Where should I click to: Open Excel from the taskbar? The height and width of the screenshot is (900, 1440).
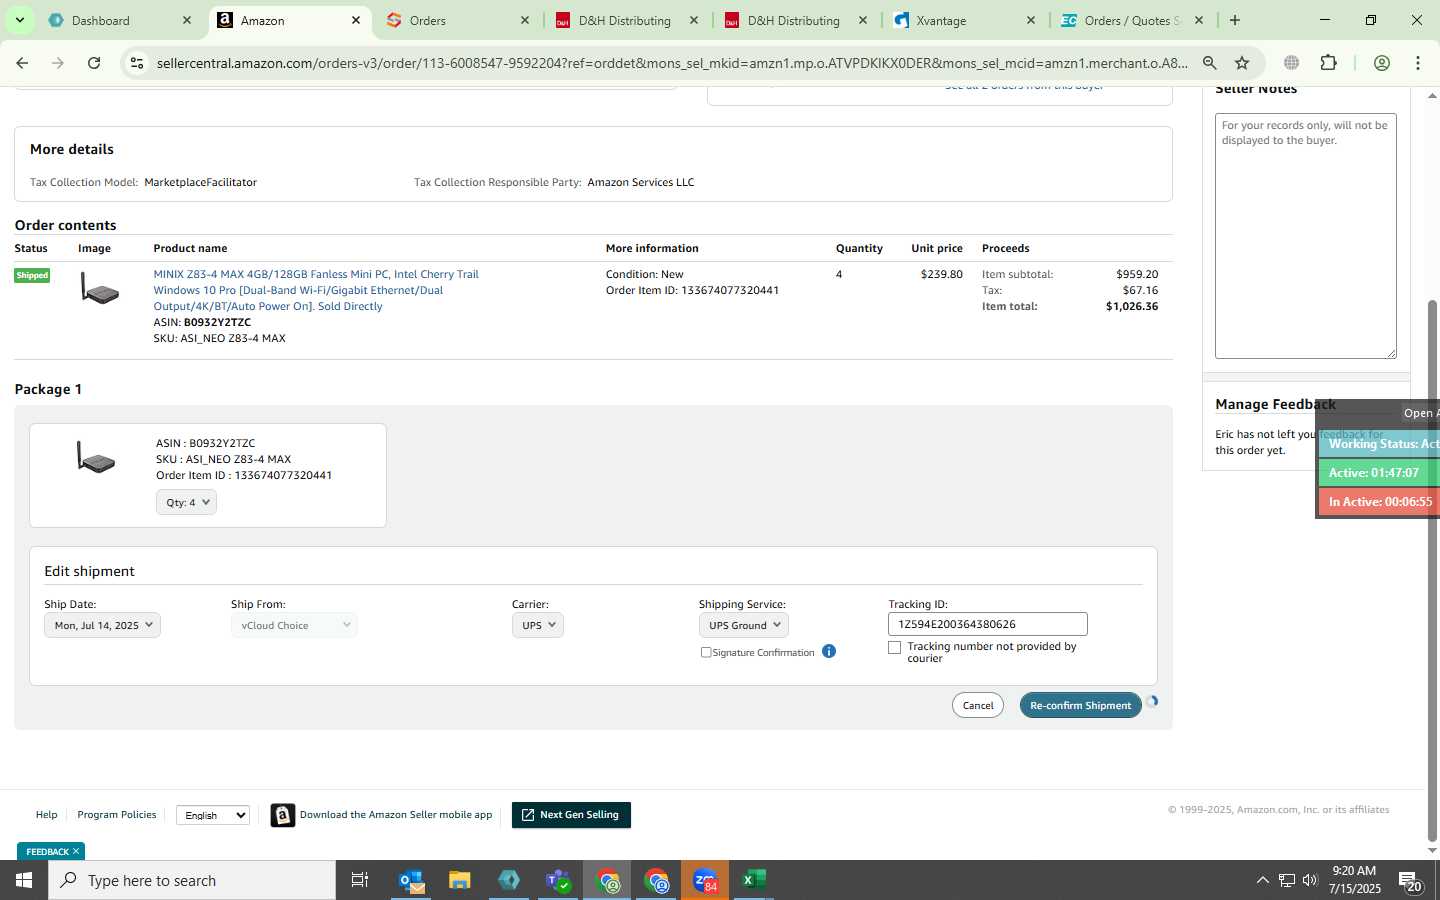pos(754,880)
